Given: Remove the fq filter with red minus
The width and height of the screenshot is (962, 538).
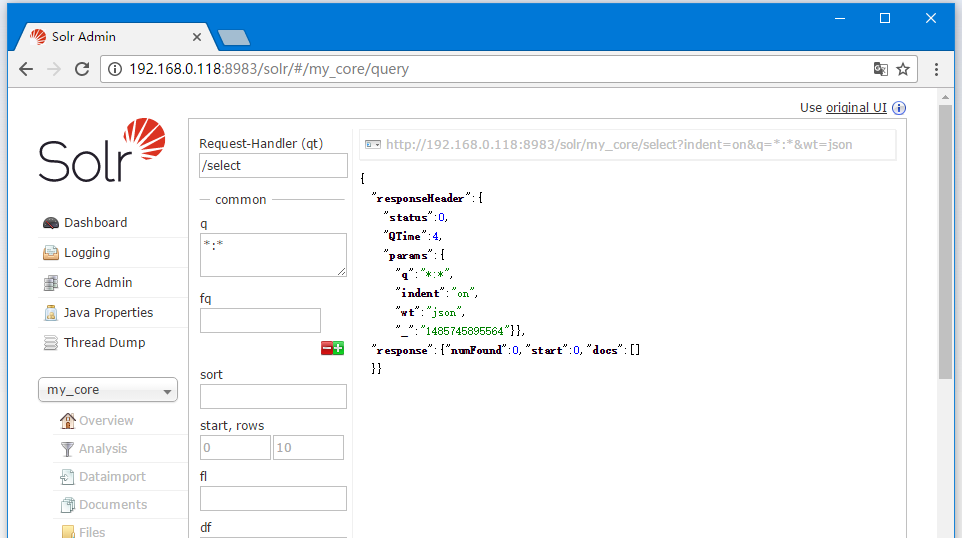Looking at the screenshot, I should (326, 348).
